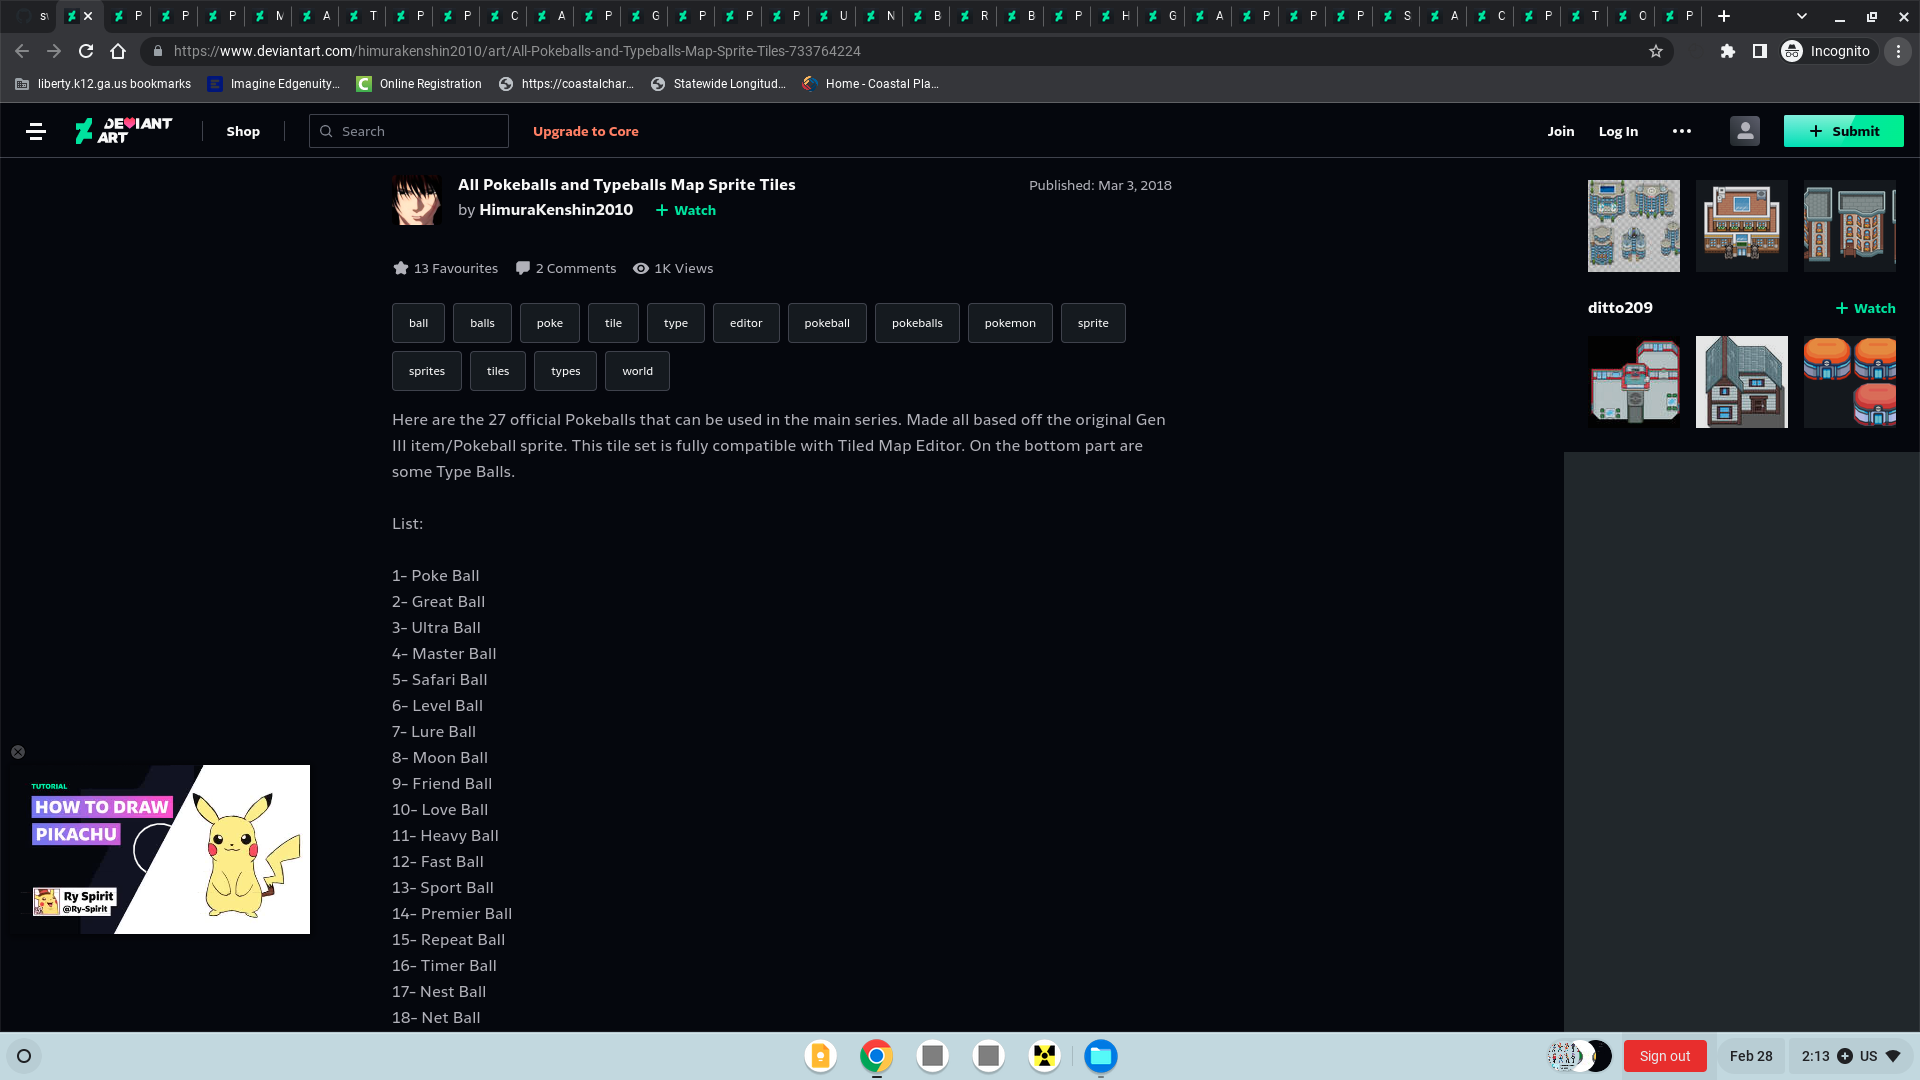Image resolution: width=1920 pixels, height=1080 pixels.
Task: Open the Online Registration bookmark
Action: coord(419,84)
